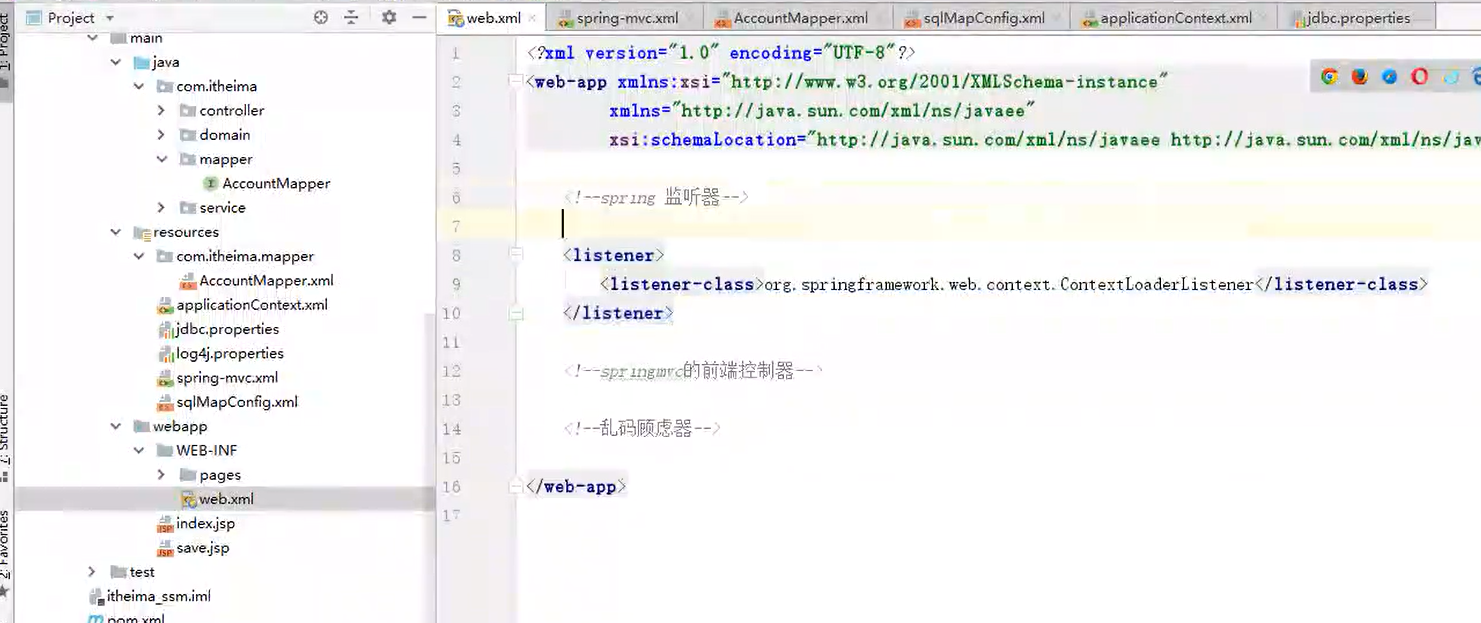
Task: Launch the page in Firefox
Action: tap(1358, 75)
